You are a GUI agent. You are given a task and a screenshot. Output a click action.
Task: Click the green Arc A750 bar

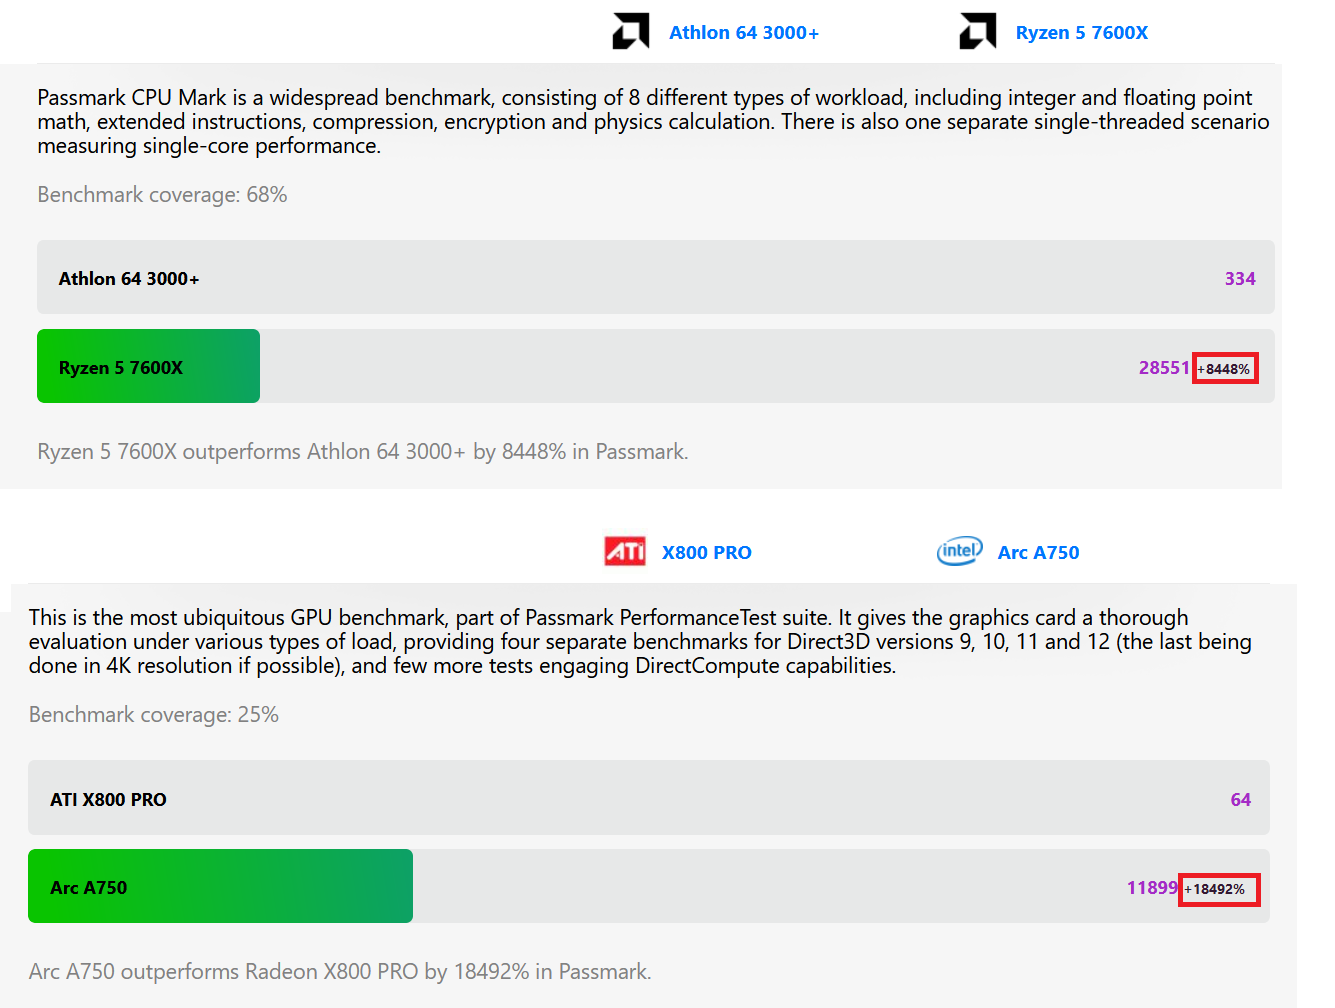pyautogui.click(x=220, y=887)
